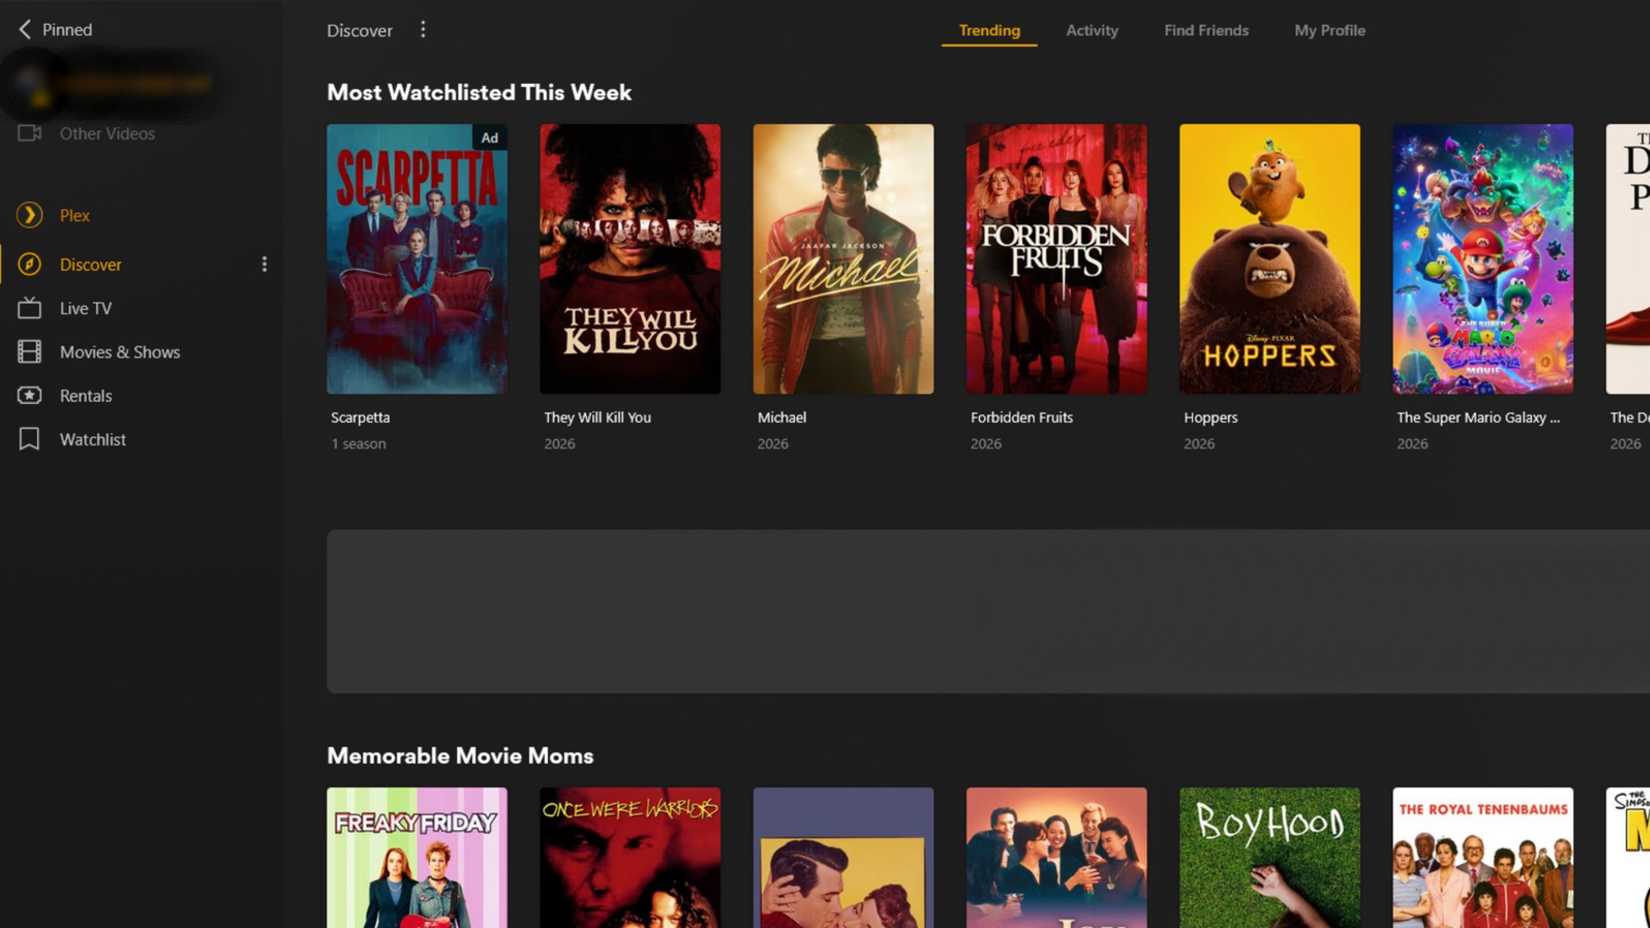Image resolution: width=1650 pixels, height=928 pixels.
Task: Open the Scarpetta poster
Action: [417, 259]
